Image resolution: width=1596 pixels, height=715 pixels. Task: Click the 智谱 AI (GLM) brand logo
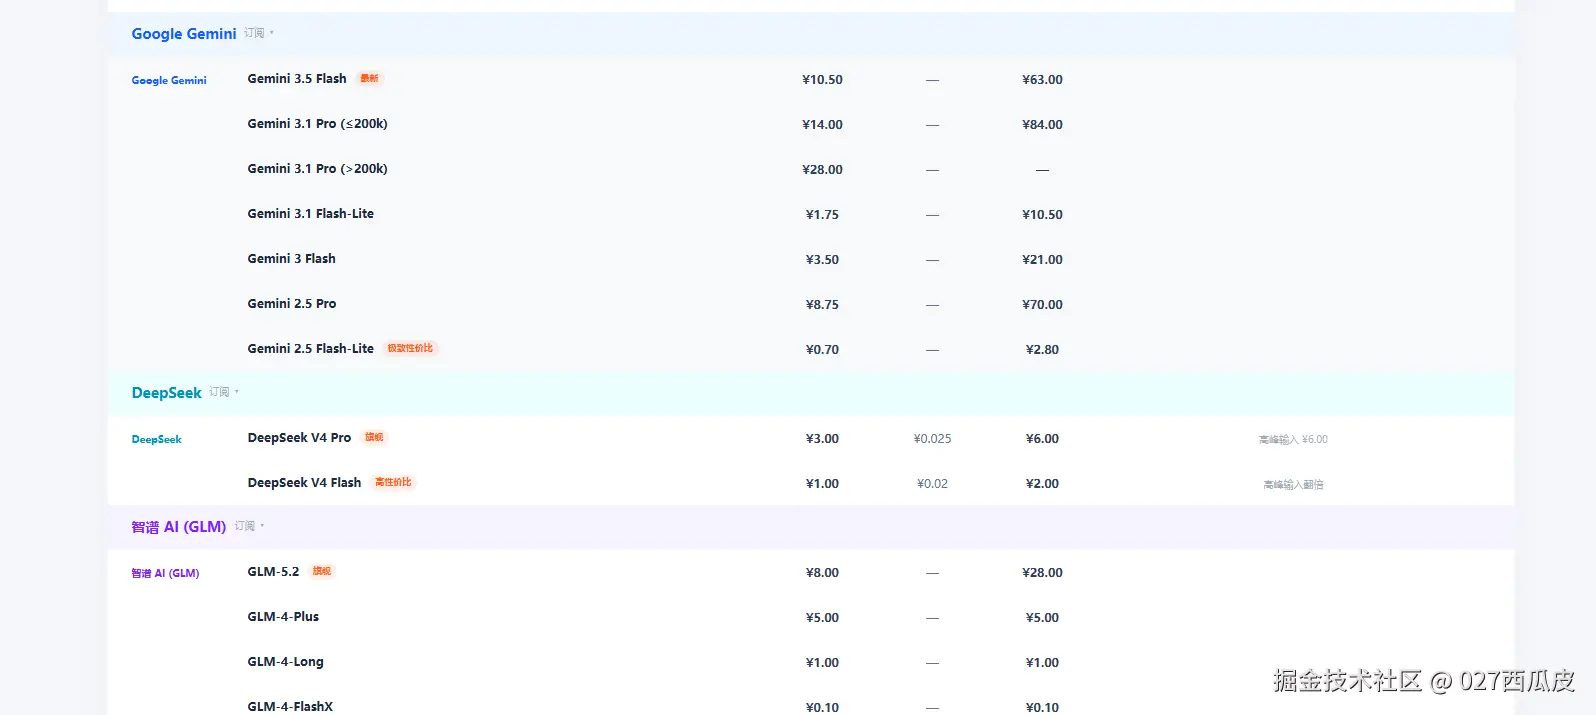165,573
